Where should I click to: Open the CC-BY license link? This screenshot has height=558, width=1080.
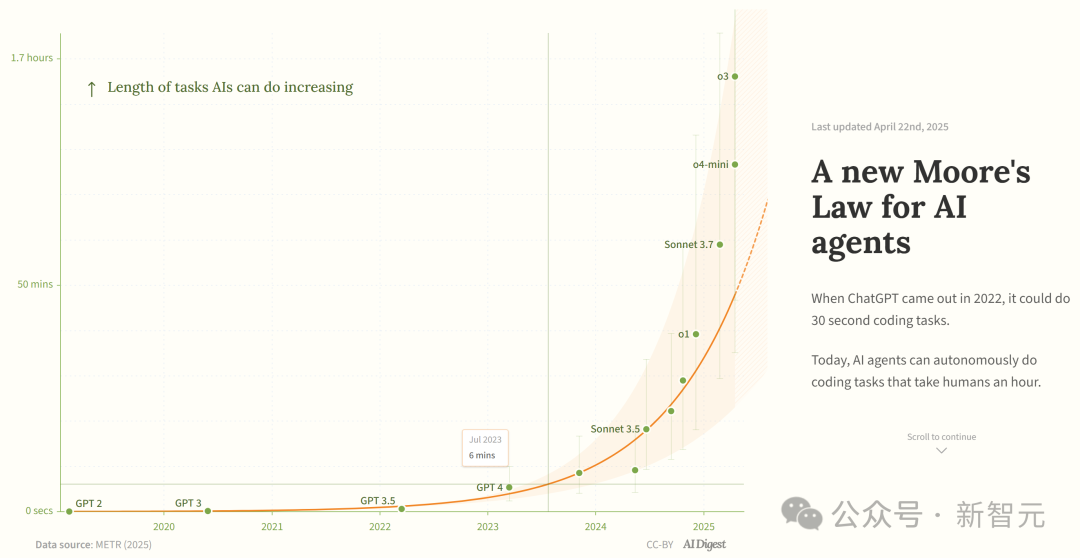[659, 545]
